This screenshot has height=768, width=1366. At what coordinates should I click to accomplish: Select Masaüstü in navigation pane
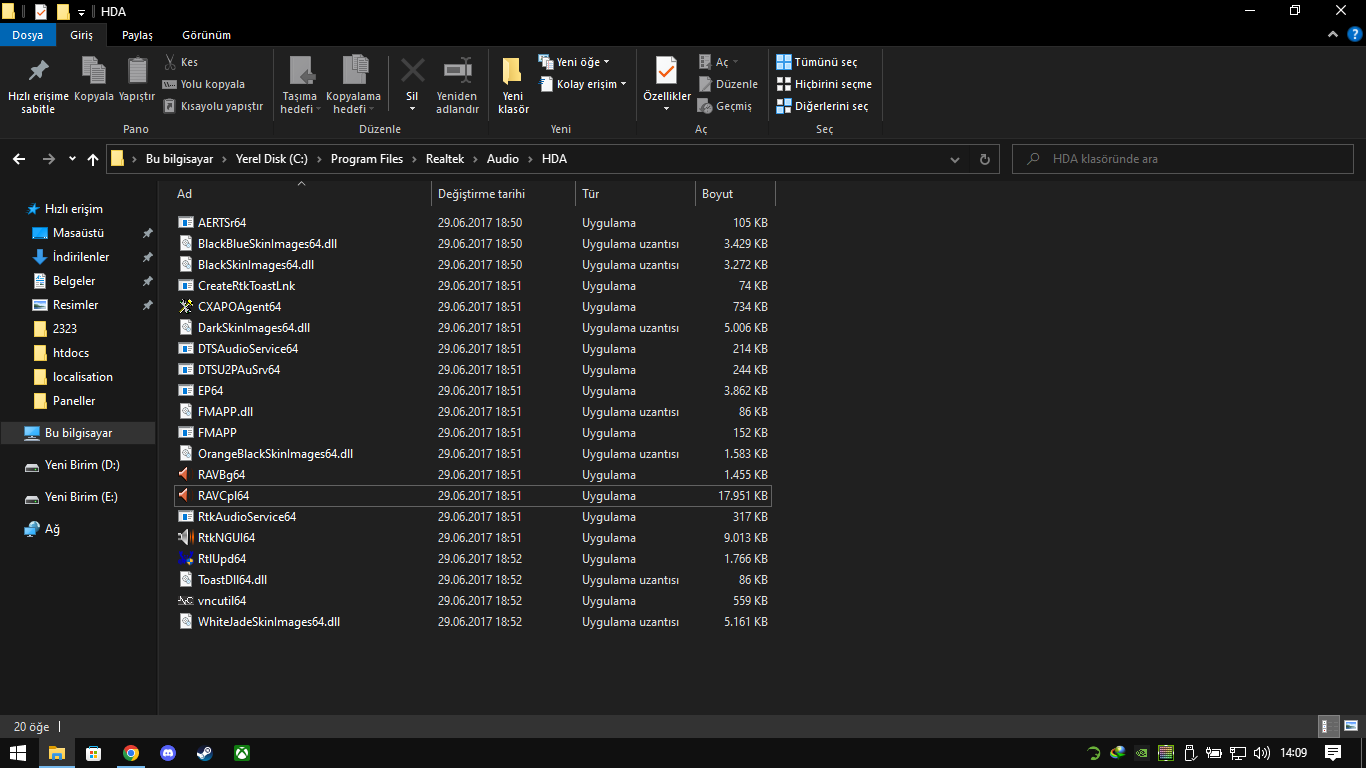[78, 233]
